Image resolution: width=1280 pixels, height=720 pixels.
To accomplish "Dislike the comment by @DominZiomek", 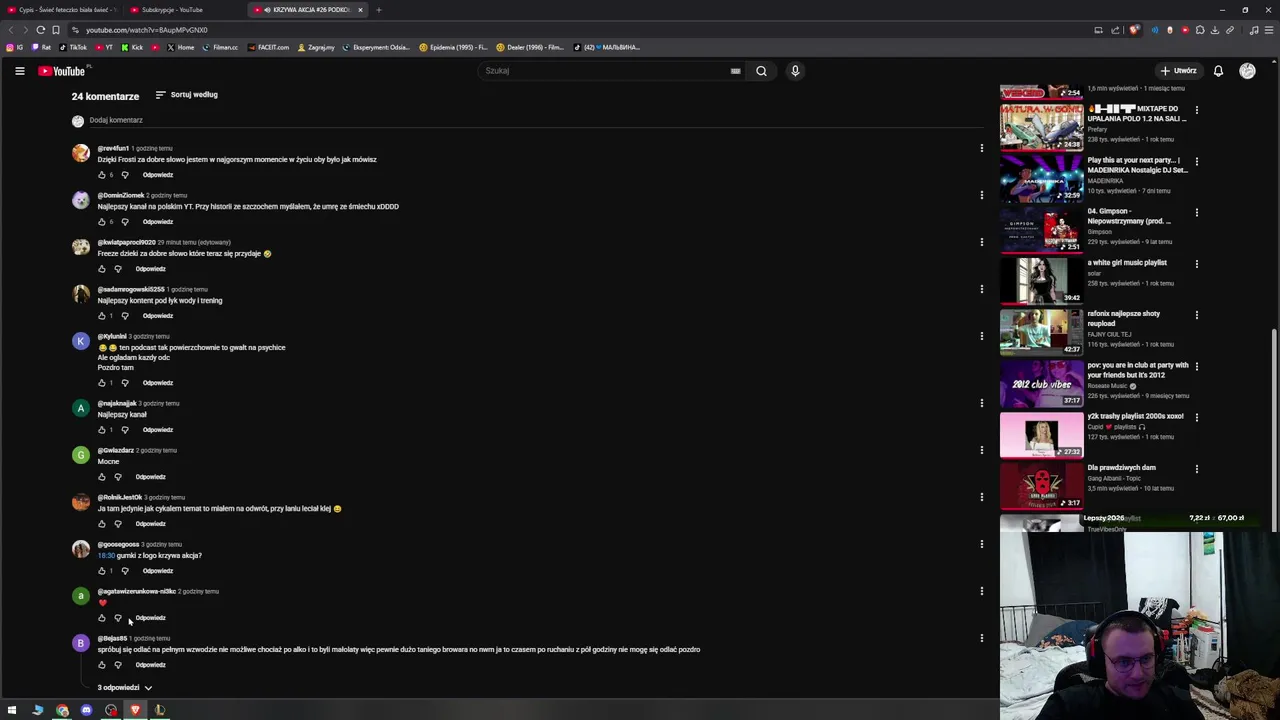I will (x=124, y=222).
